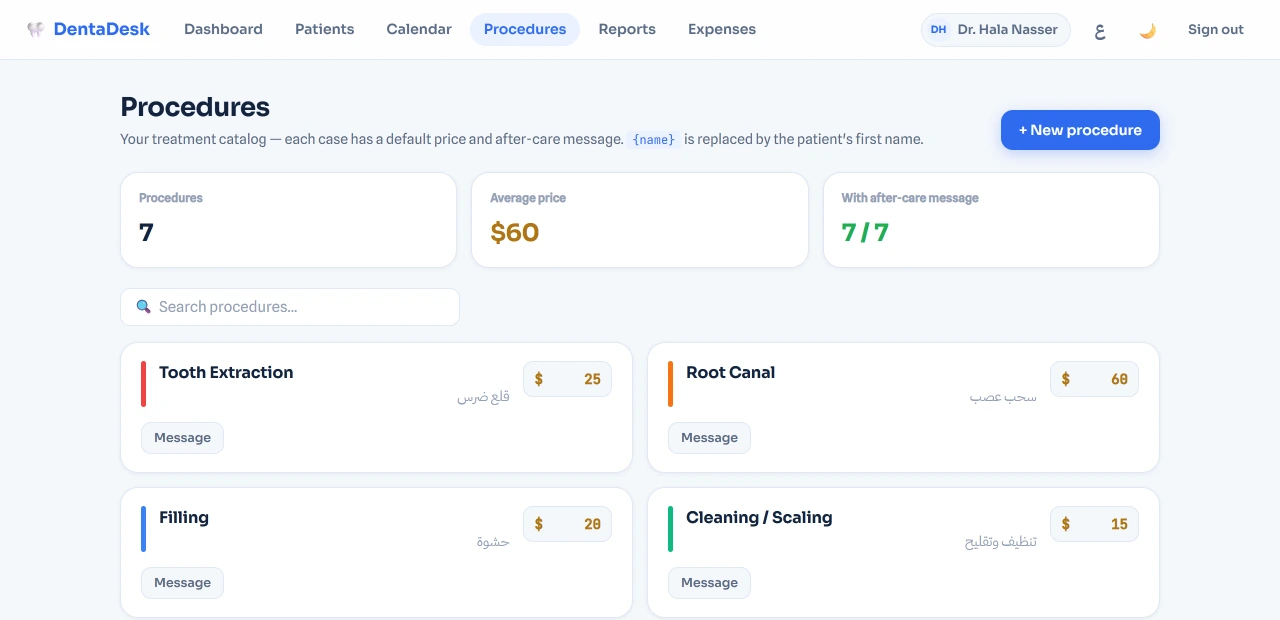
Task: Click the magnifier icon in the search box
Action: (x=143, y=307)
